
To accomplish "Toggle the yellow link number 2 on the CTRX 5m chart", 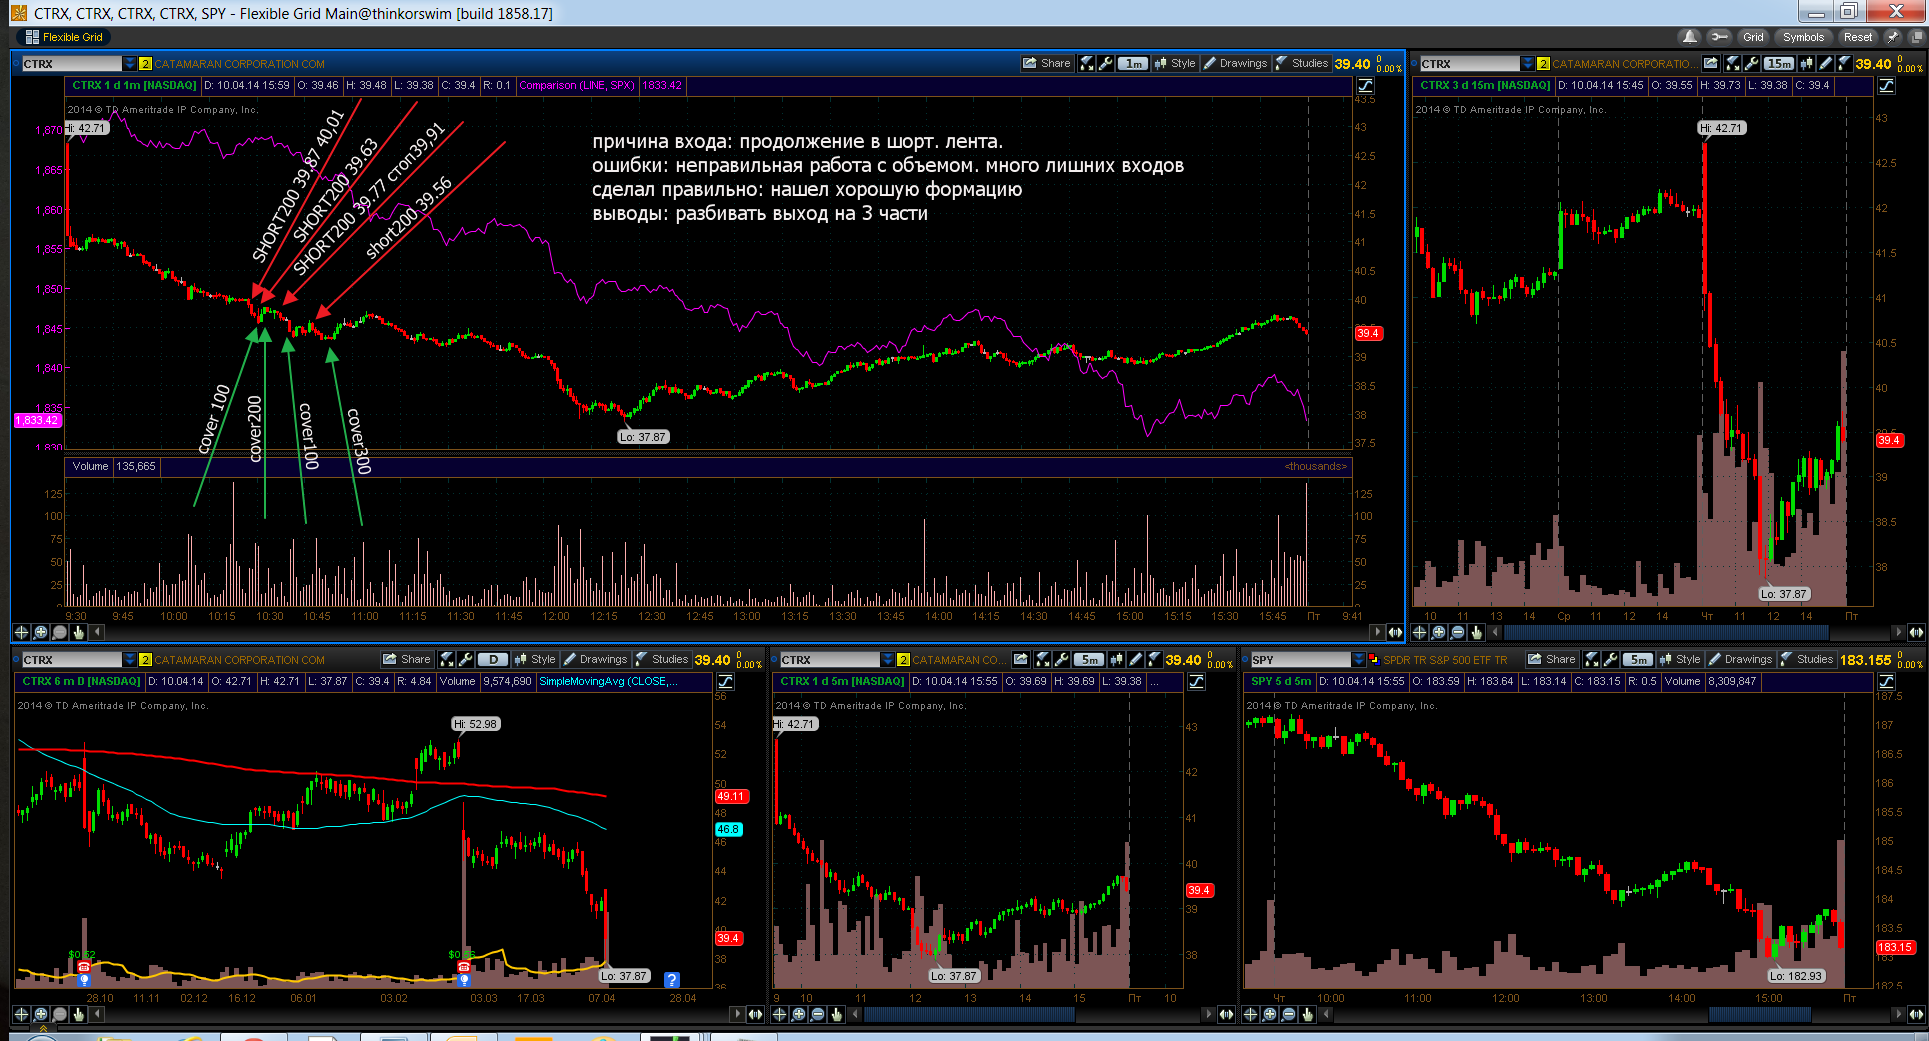I will 903,660.
